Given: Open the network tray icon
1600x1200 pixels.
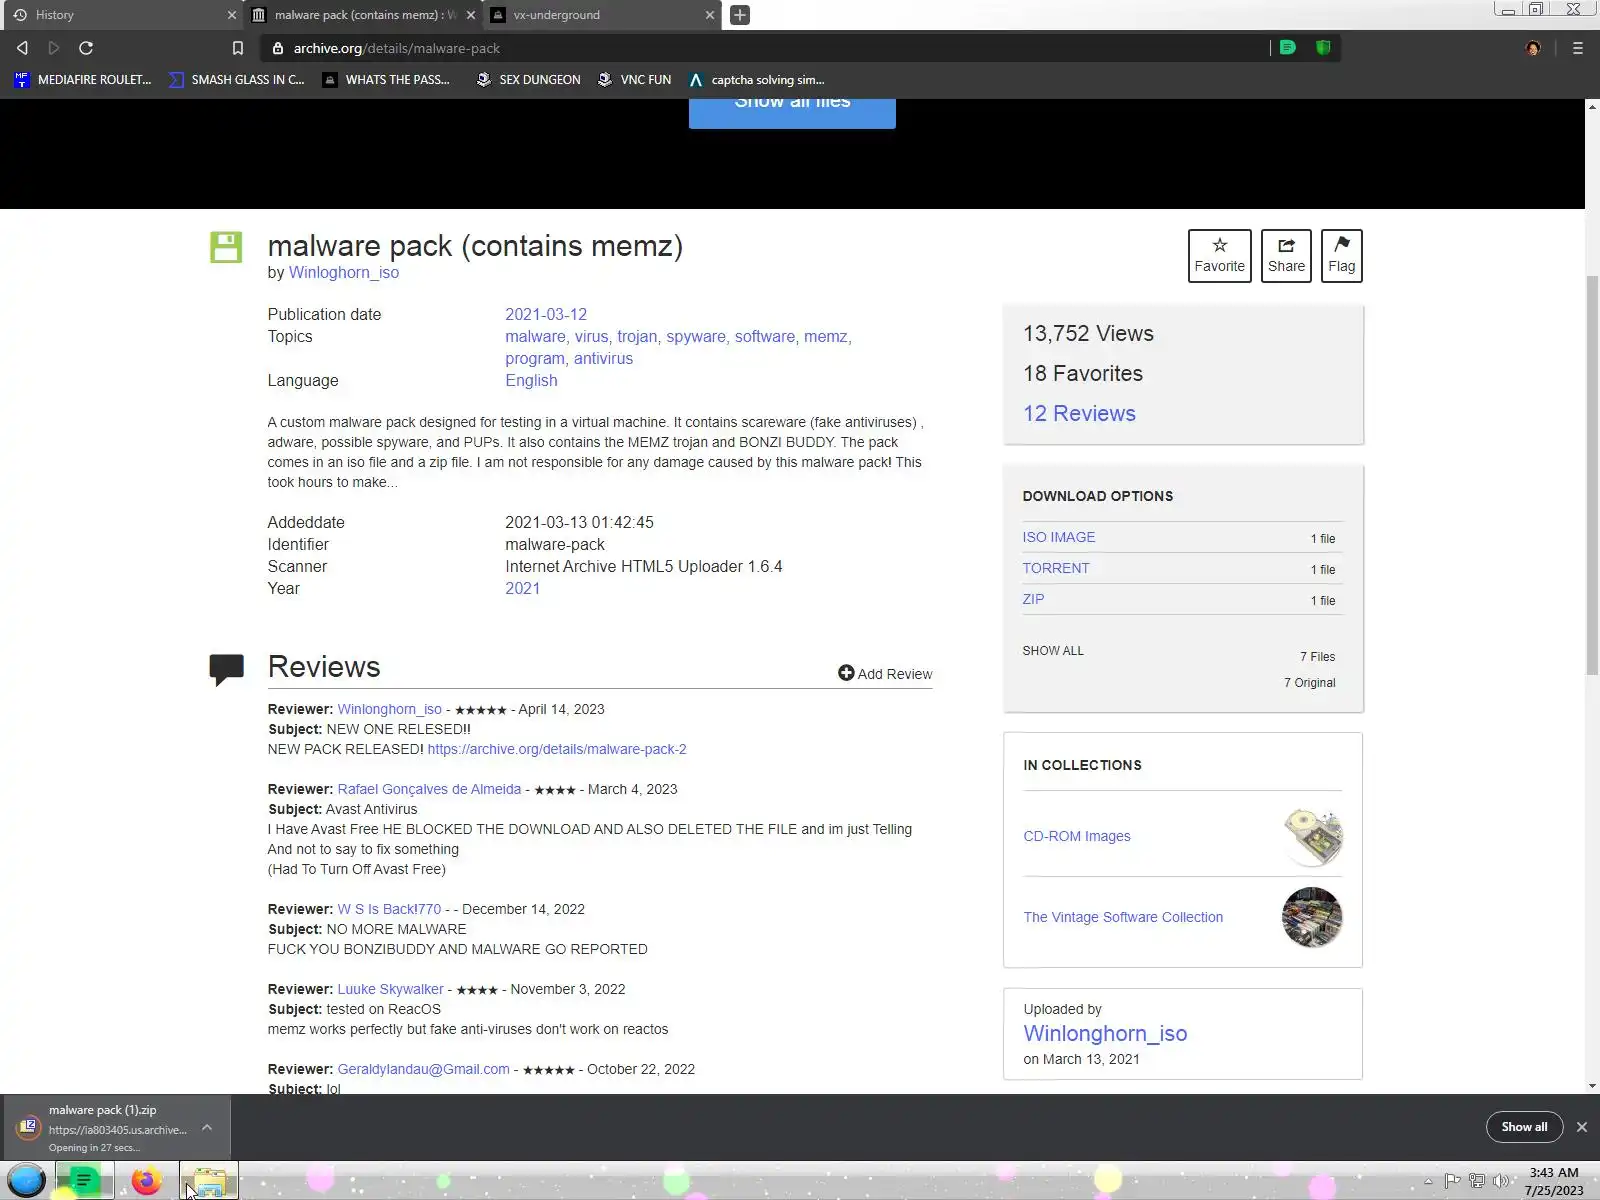Looking at the screenshot, I should 1476,1181.
